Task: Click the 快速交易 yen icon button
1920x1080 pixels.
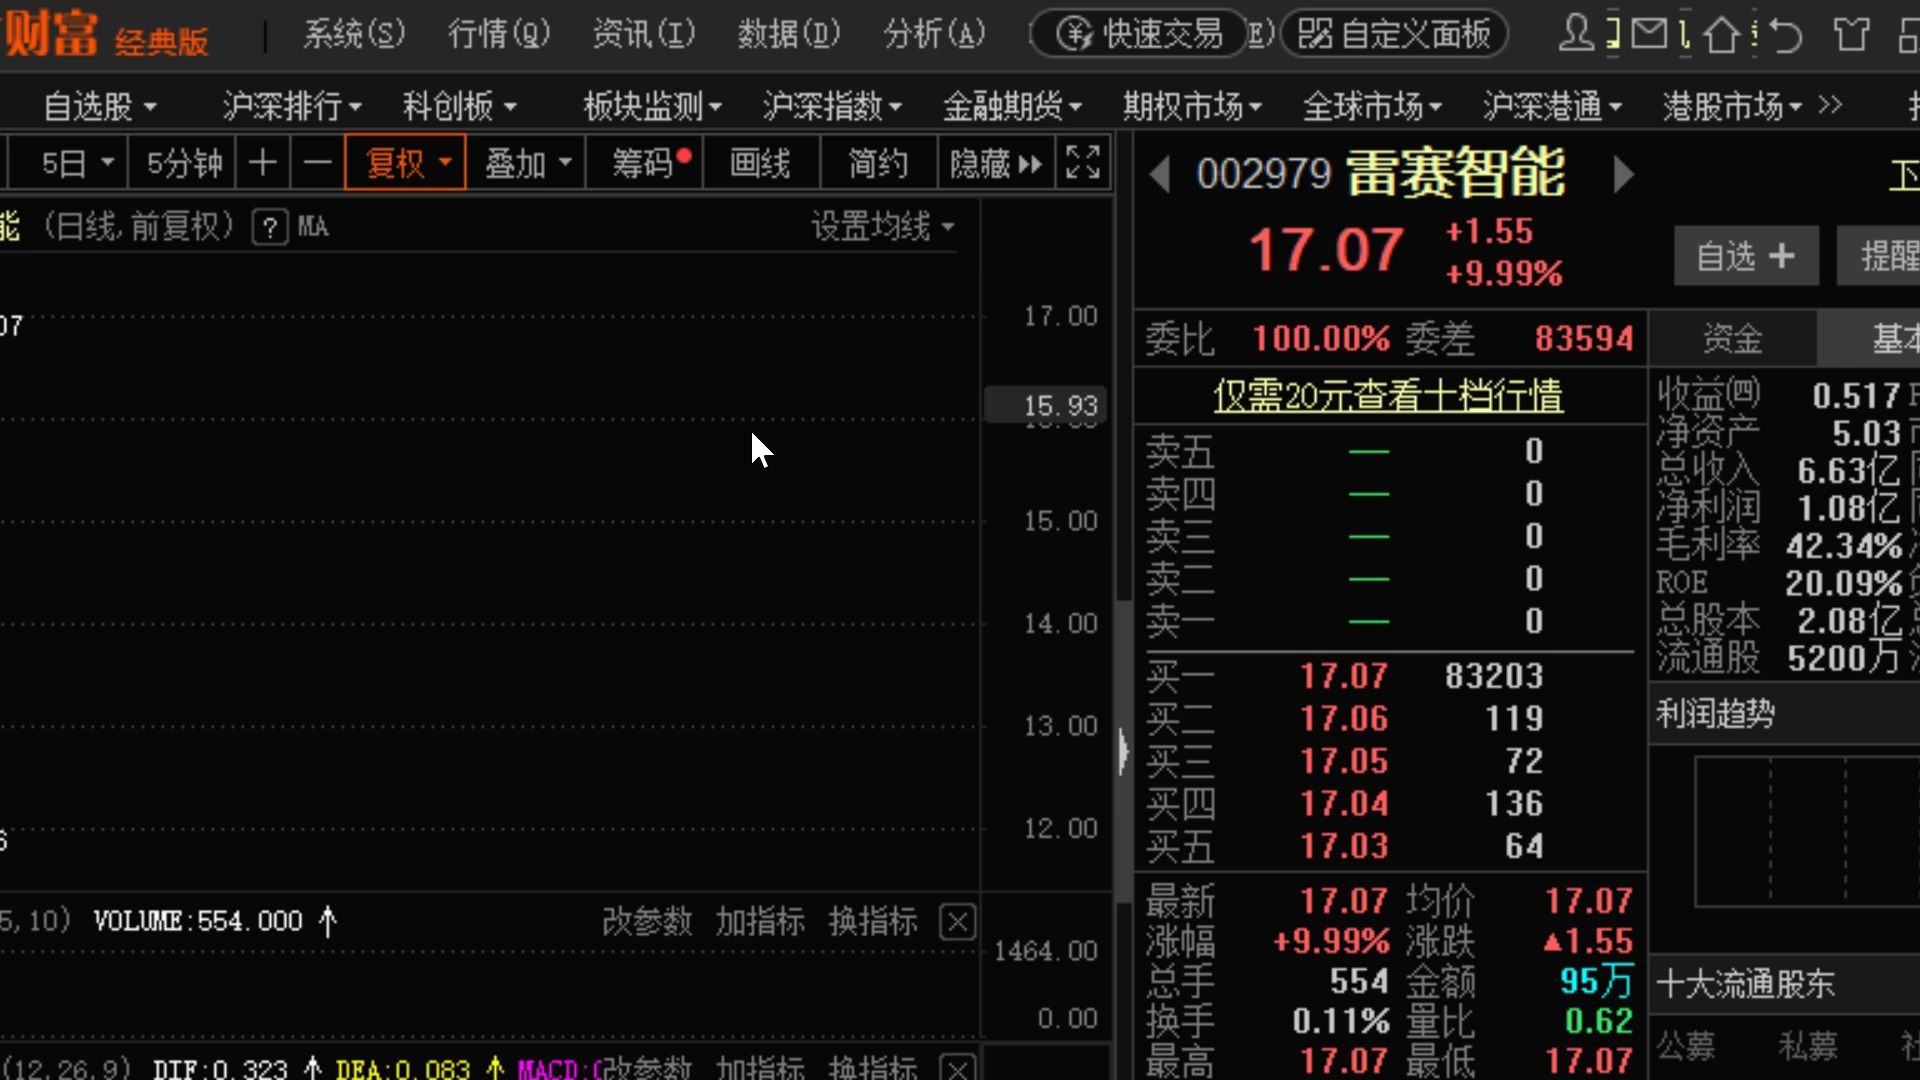Action: coord(1140,34)
